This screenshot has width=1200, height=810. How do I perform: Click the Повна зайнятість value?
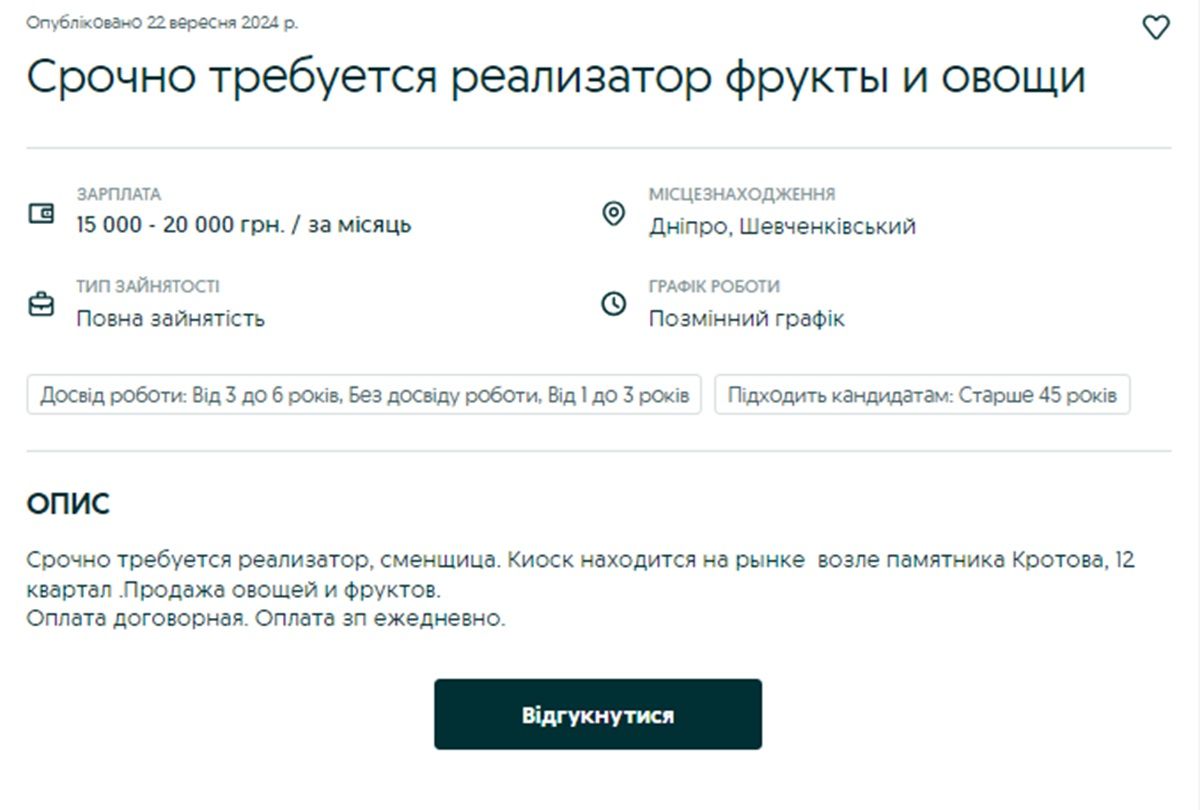(170, 319)
